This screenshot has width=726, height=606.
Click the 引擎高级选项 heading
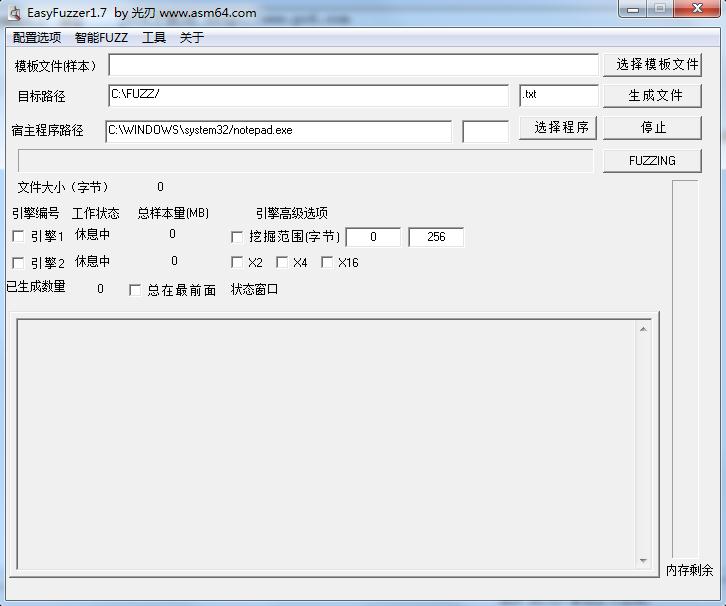(292, 213)
